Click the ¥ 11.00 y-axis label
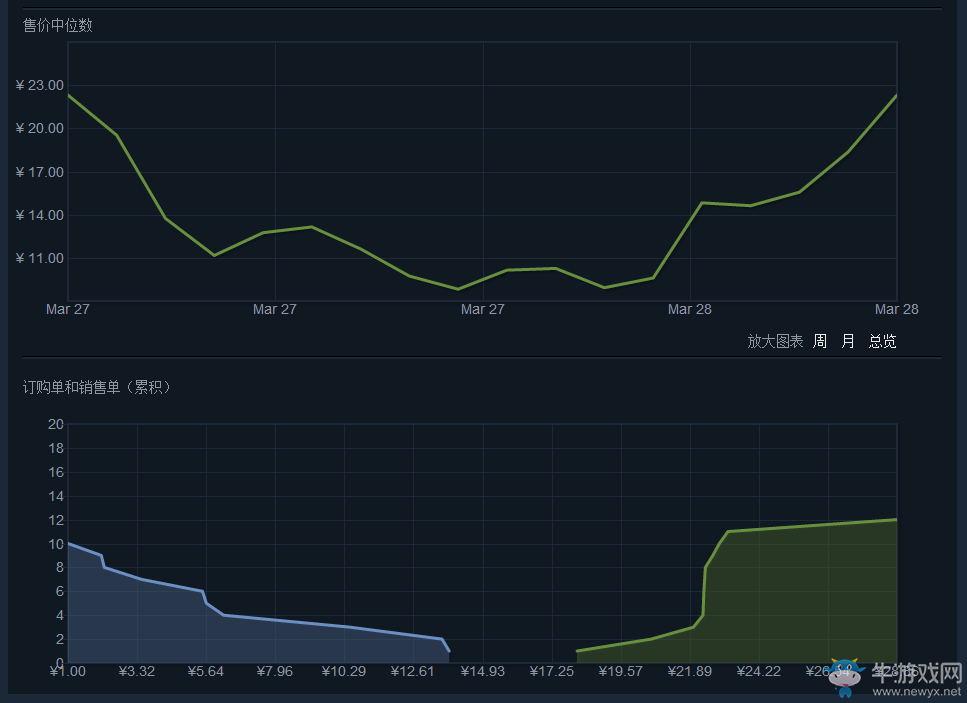 coord(40,258)
